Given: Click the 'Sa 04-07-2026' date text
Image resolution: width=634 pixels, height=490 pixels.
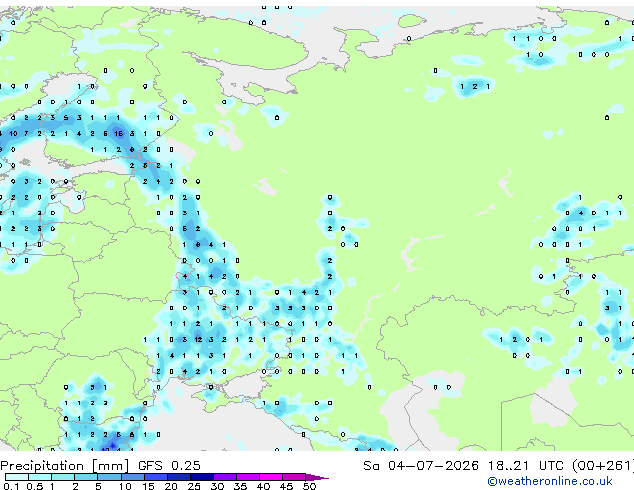Looking at the screenshot, I should 421,466.
